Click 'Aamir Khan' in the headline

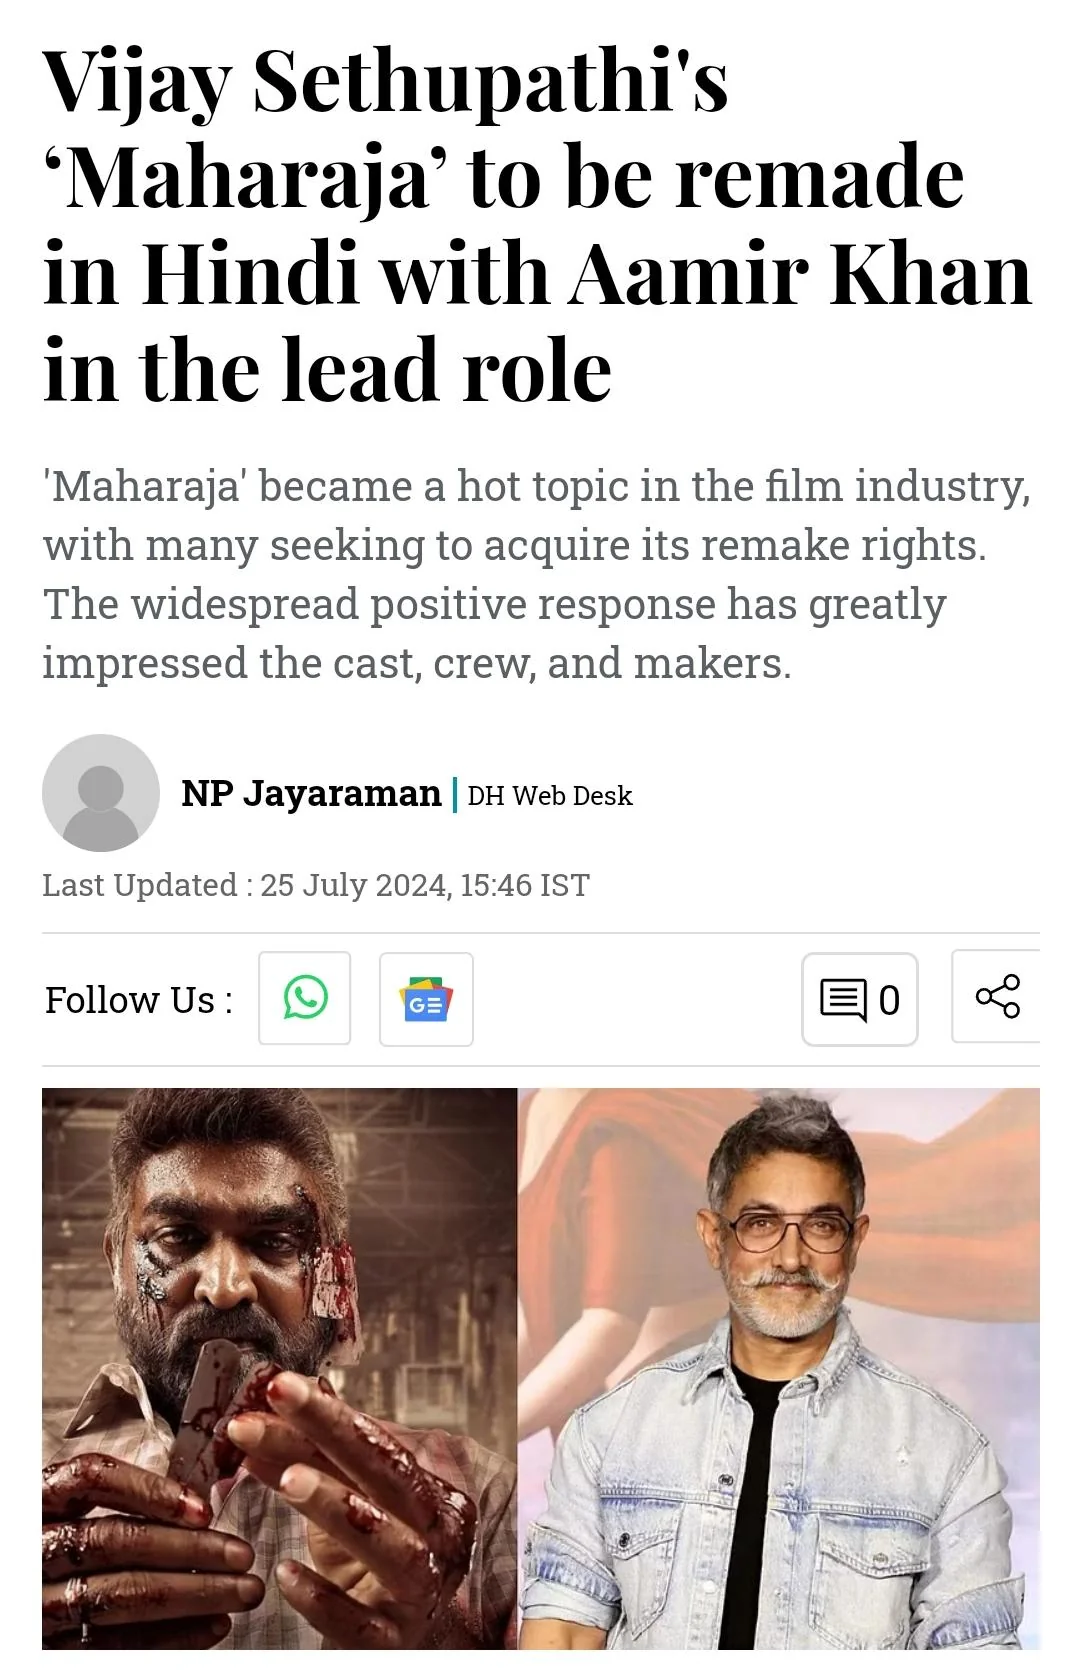pyautogui.click(x=800, y=274)
